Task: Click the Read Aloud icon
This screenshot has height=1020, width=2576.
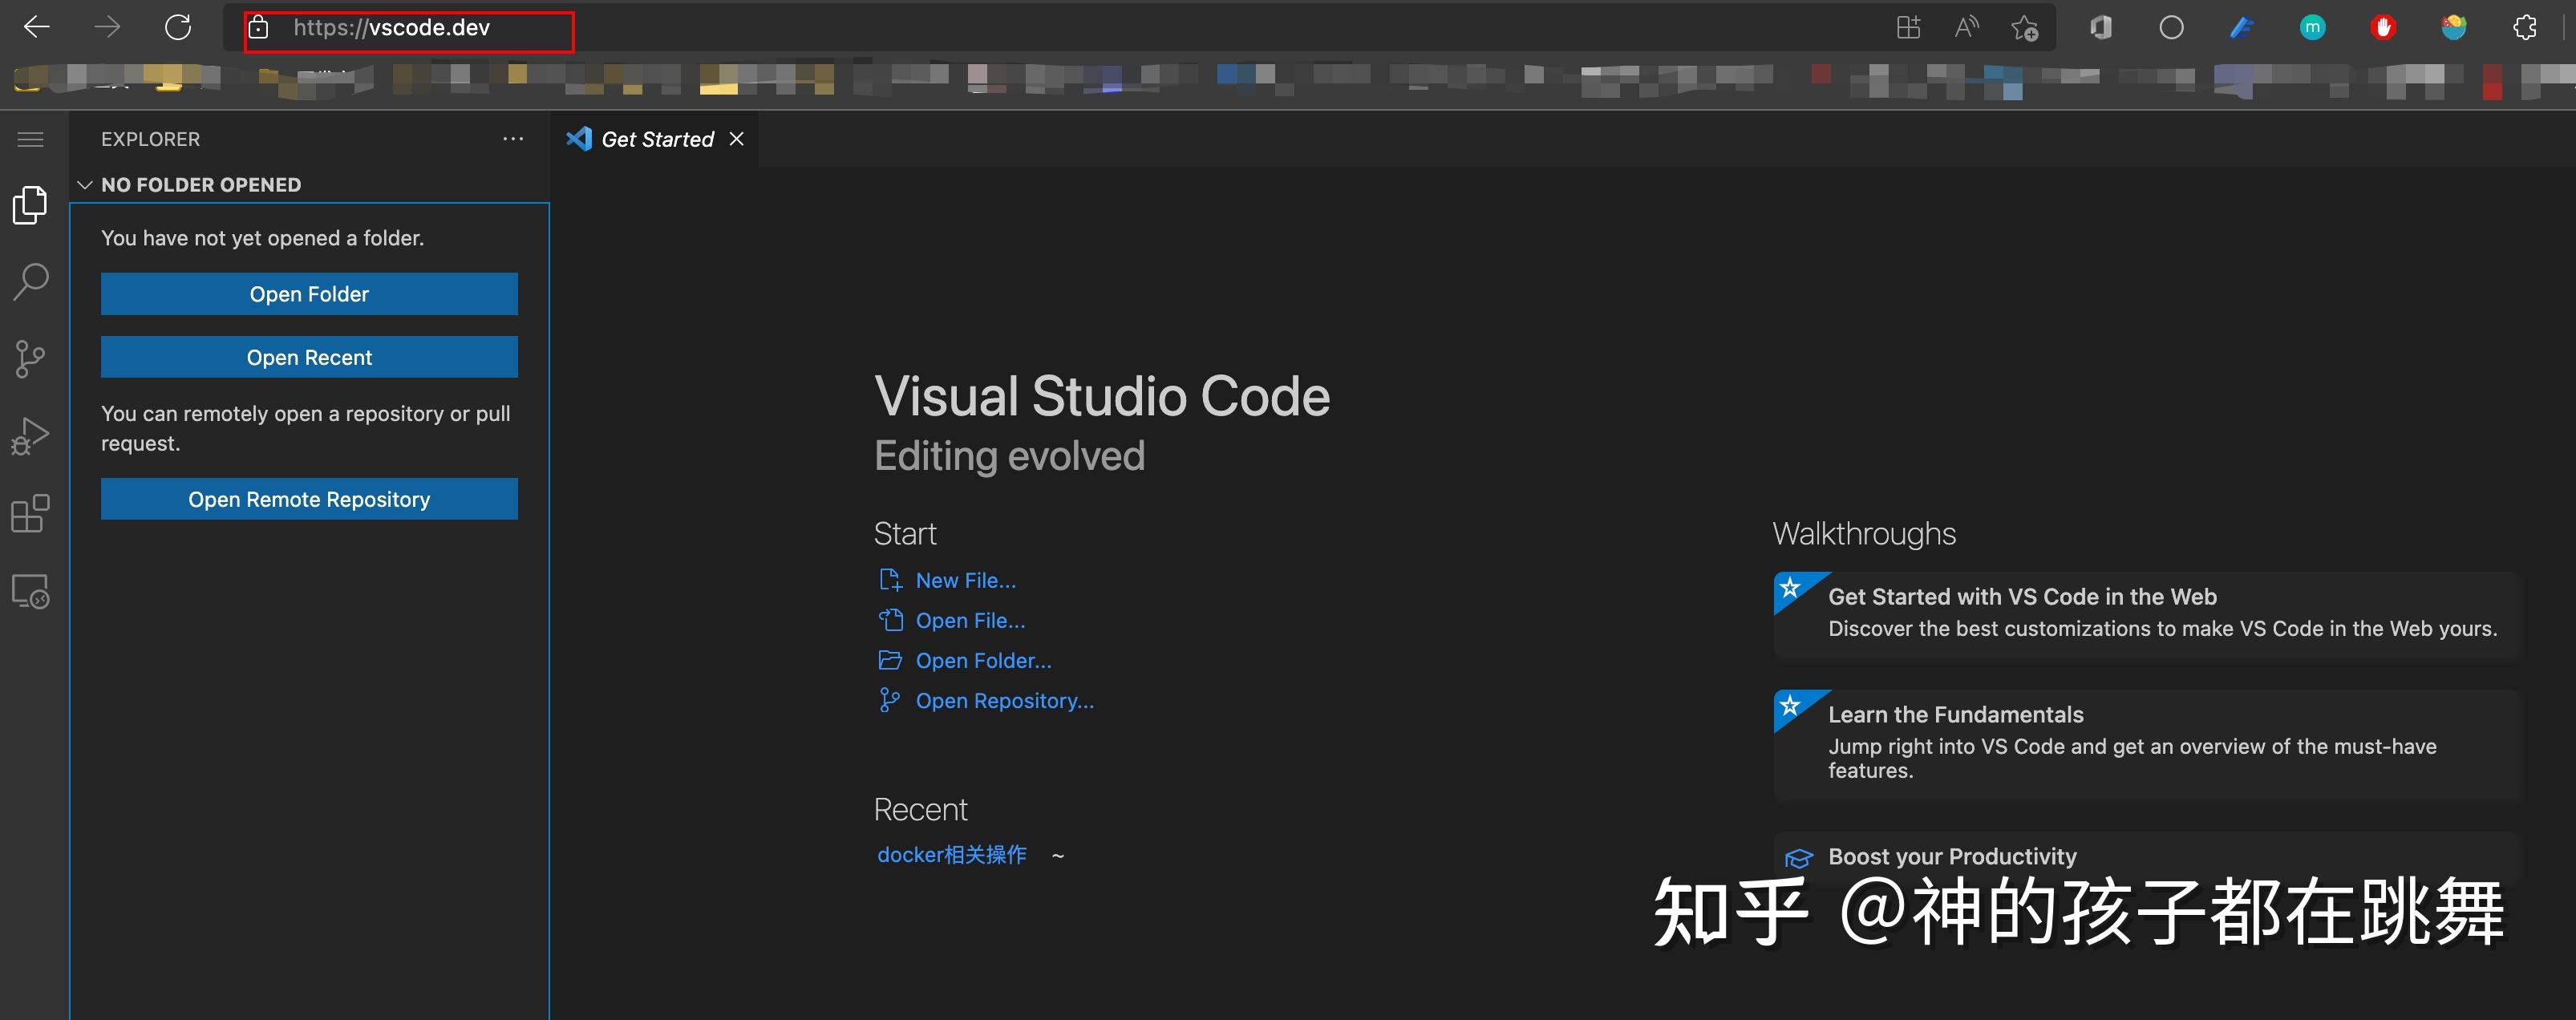Action: tap(1966, 27)
